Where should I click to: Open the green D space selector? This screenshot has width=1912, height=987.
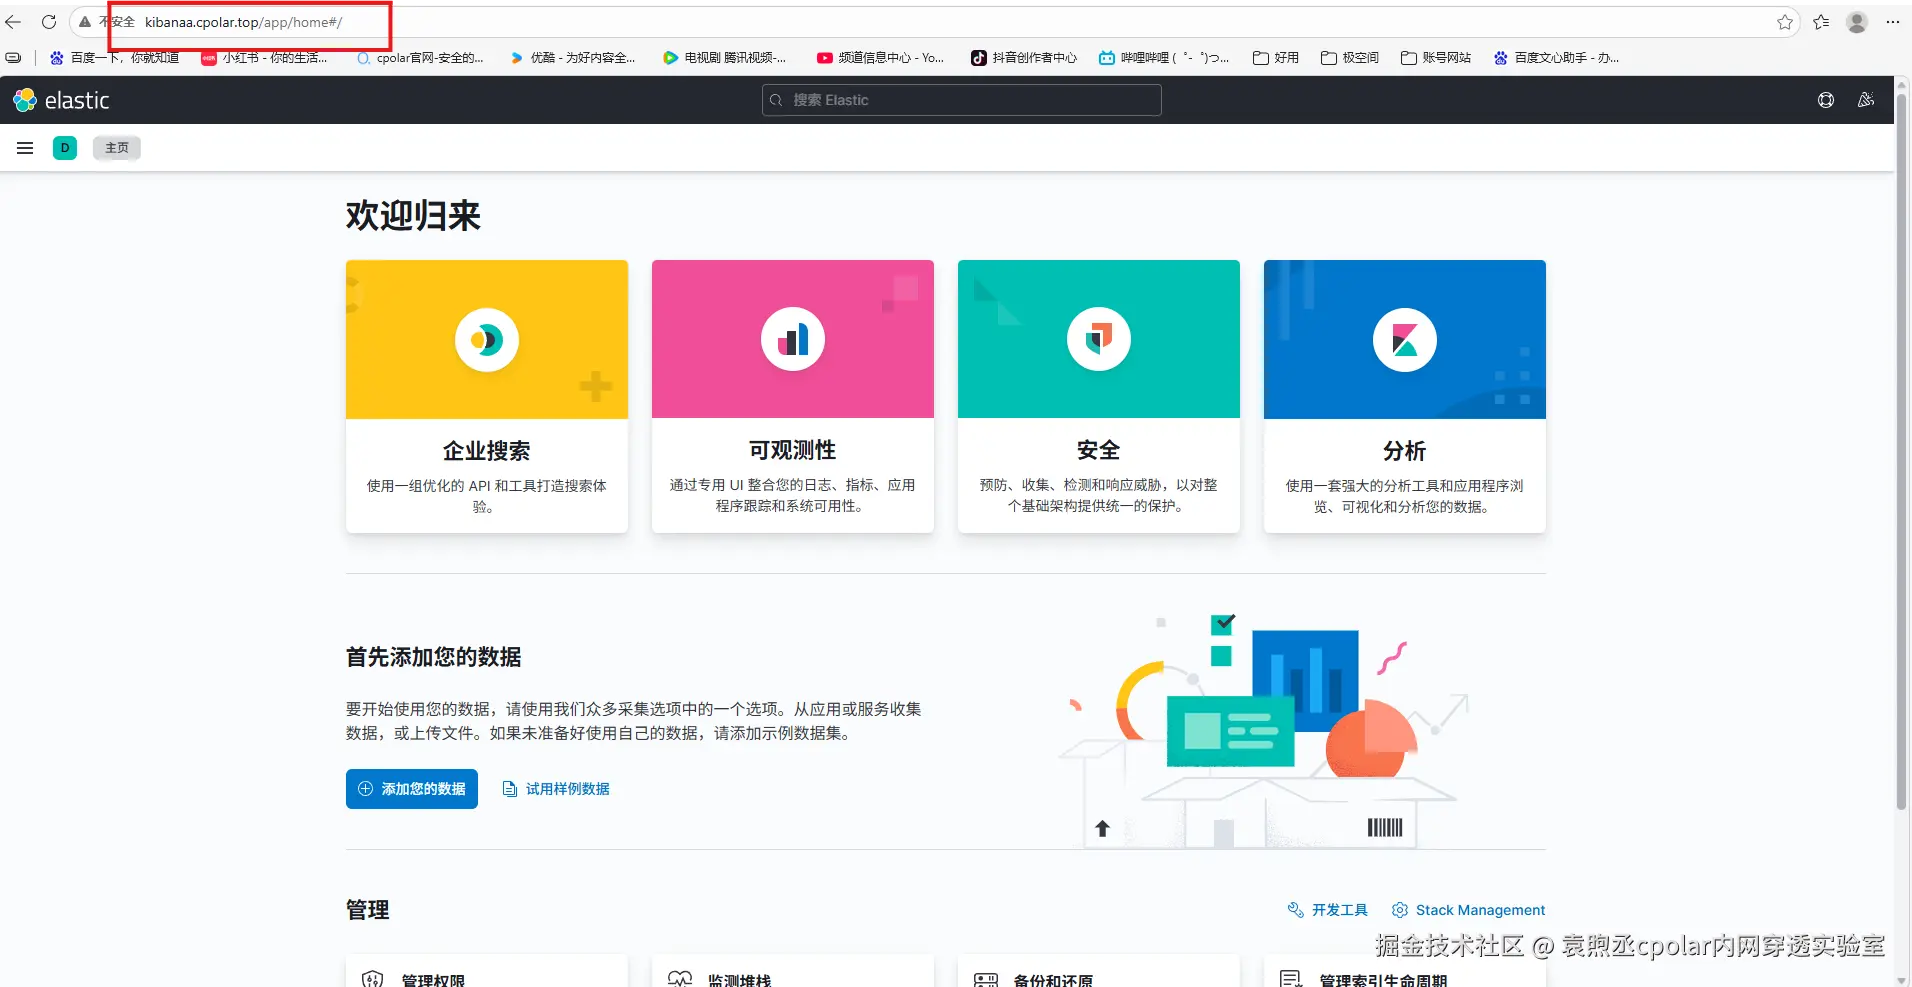pos(65,148)
